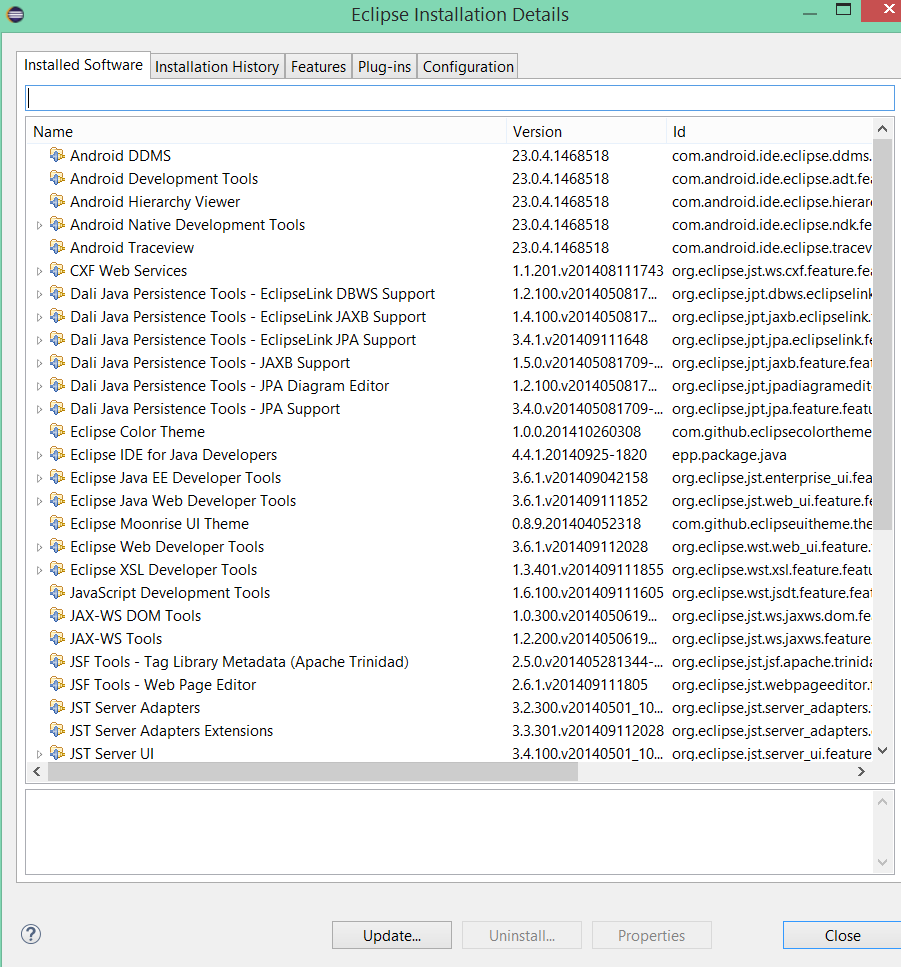Image resolution: width=901 pixels, height=967 pixels.
Task: Open the Installation History tab
Action: pos(217,67)
